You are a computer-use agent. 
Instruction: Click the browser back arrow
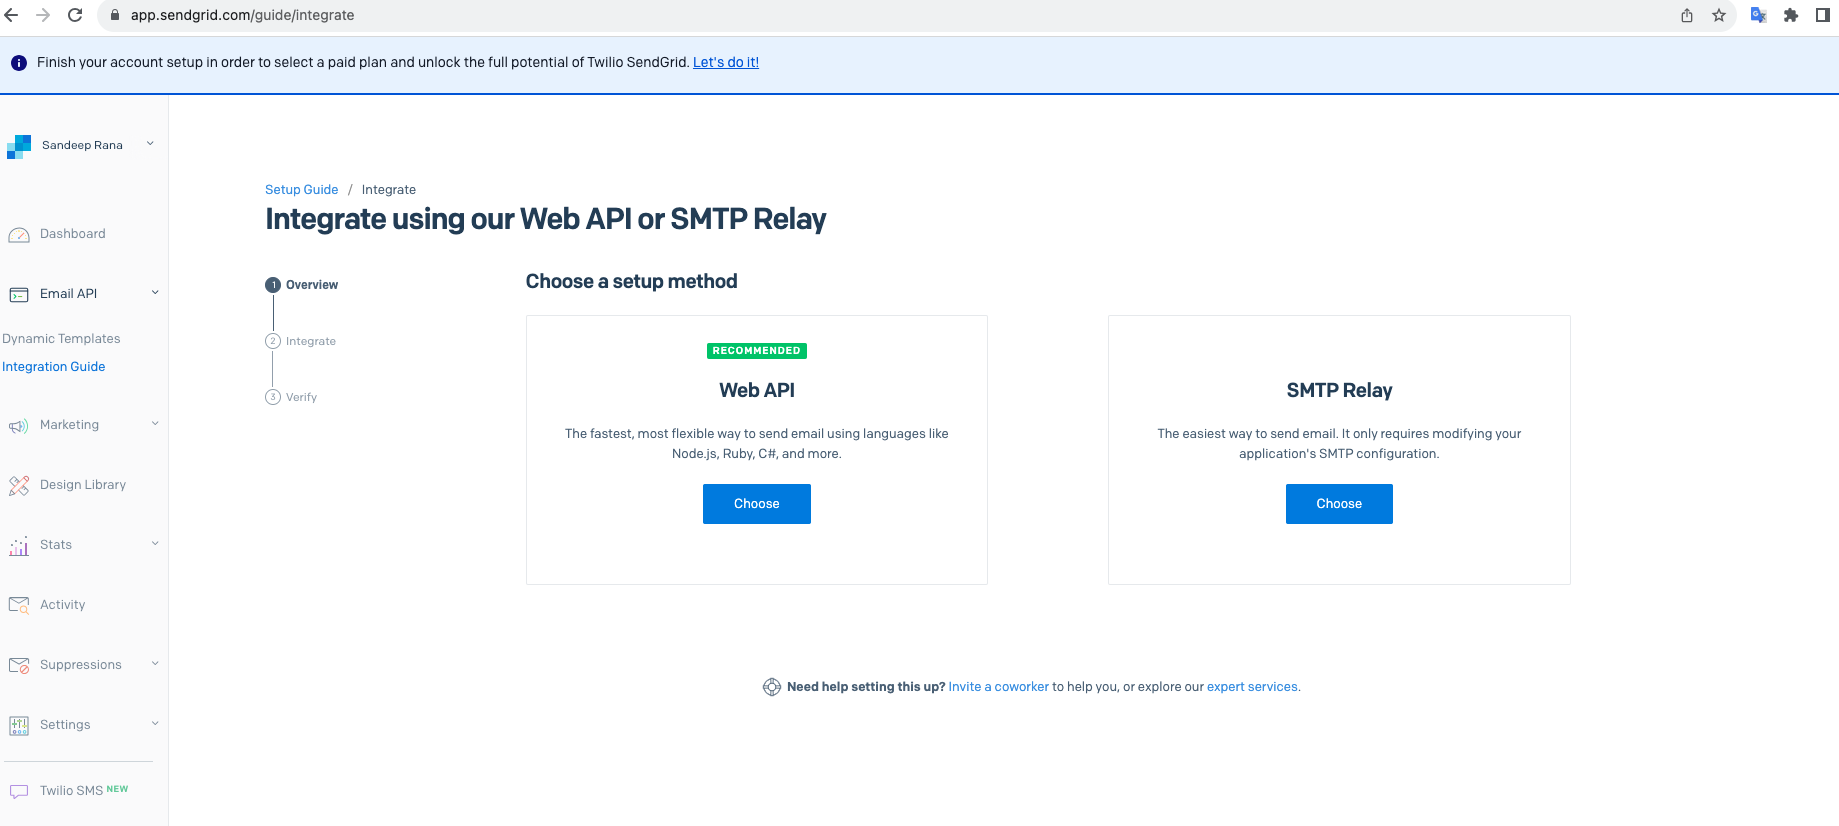12,15
